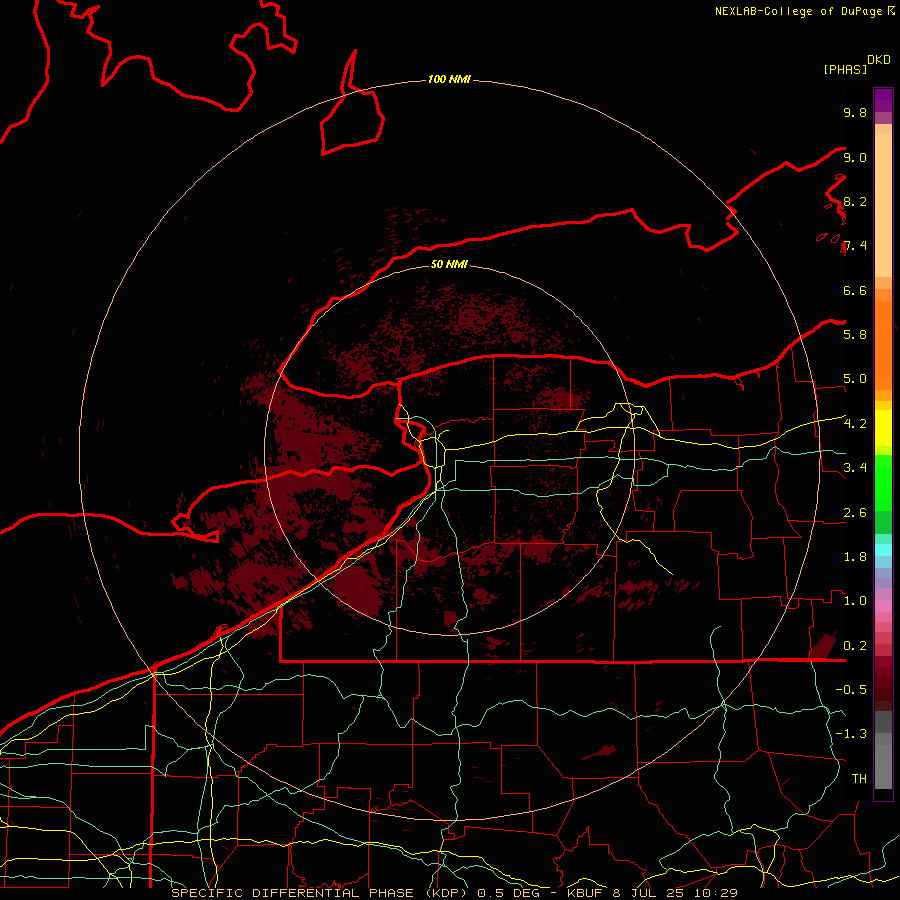Click the -1.3 value on color scale
900x900 pixels.
(x=851, y=734)
